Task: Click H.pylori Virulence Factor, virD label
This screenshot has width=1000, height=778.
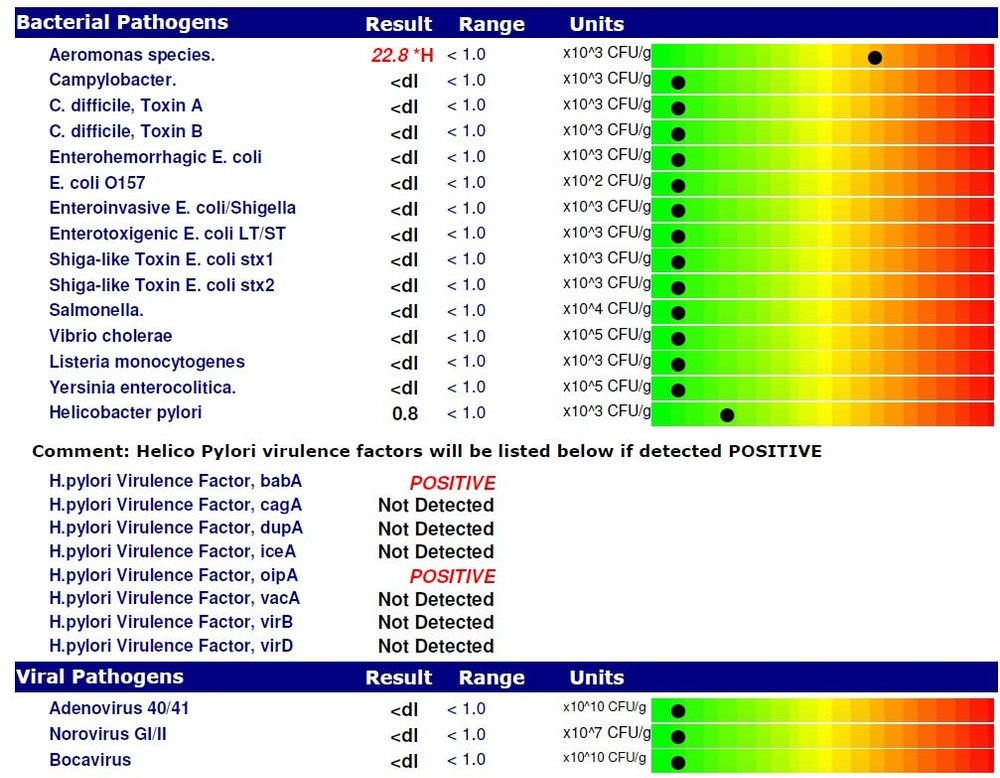Action: (x=171, y=646)
